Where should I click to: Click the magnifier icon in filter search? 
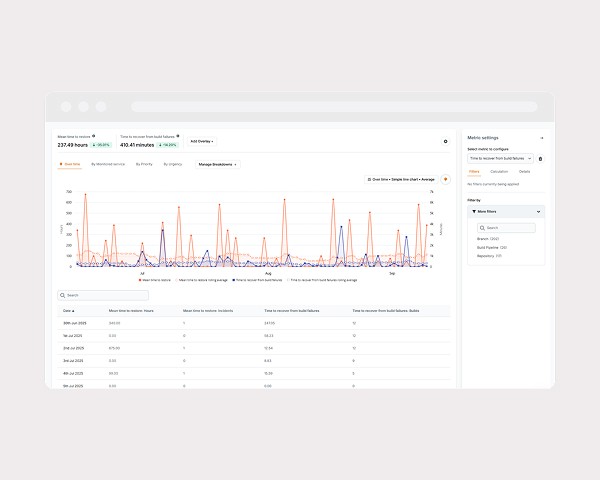482,228
